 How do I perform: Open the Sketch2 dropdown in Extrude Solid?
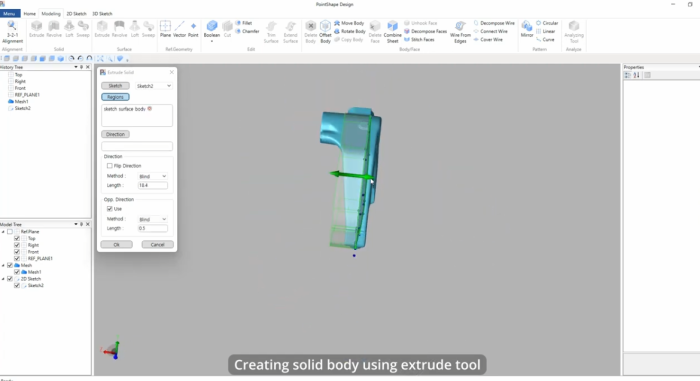point(154,86)
